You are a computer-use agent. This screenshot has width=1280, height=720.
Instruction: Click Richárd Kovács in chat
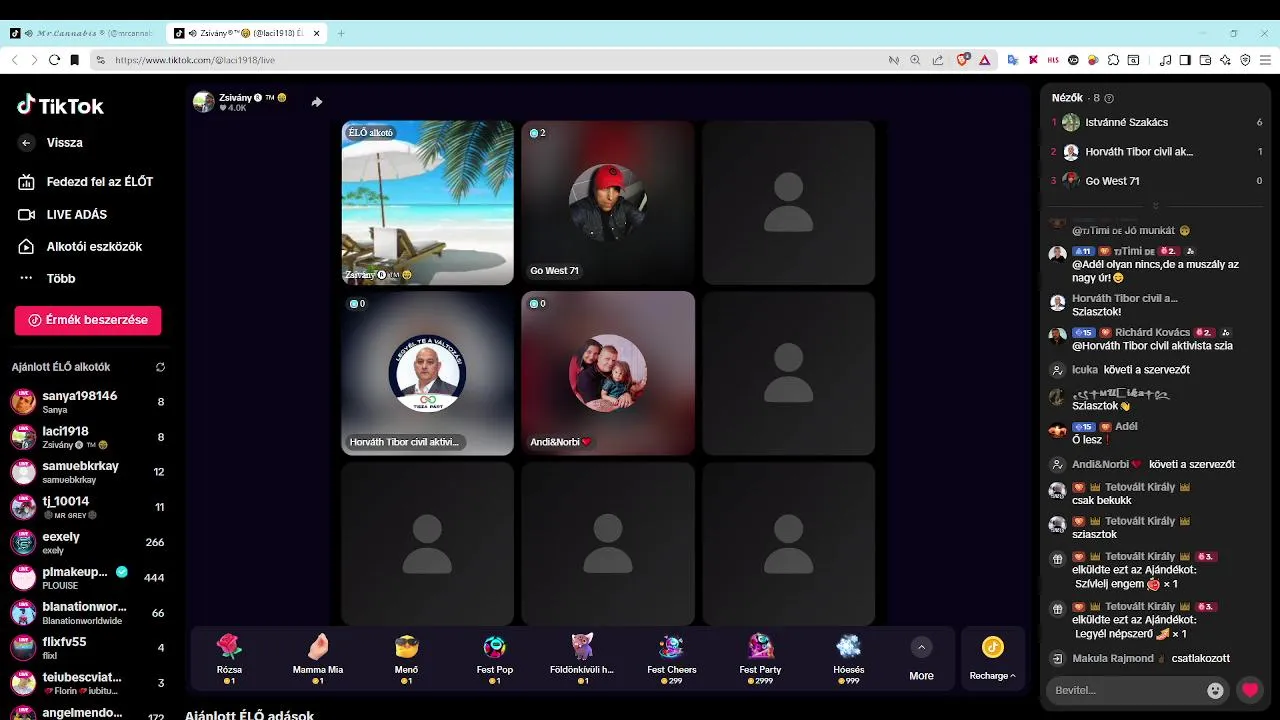1152,332
